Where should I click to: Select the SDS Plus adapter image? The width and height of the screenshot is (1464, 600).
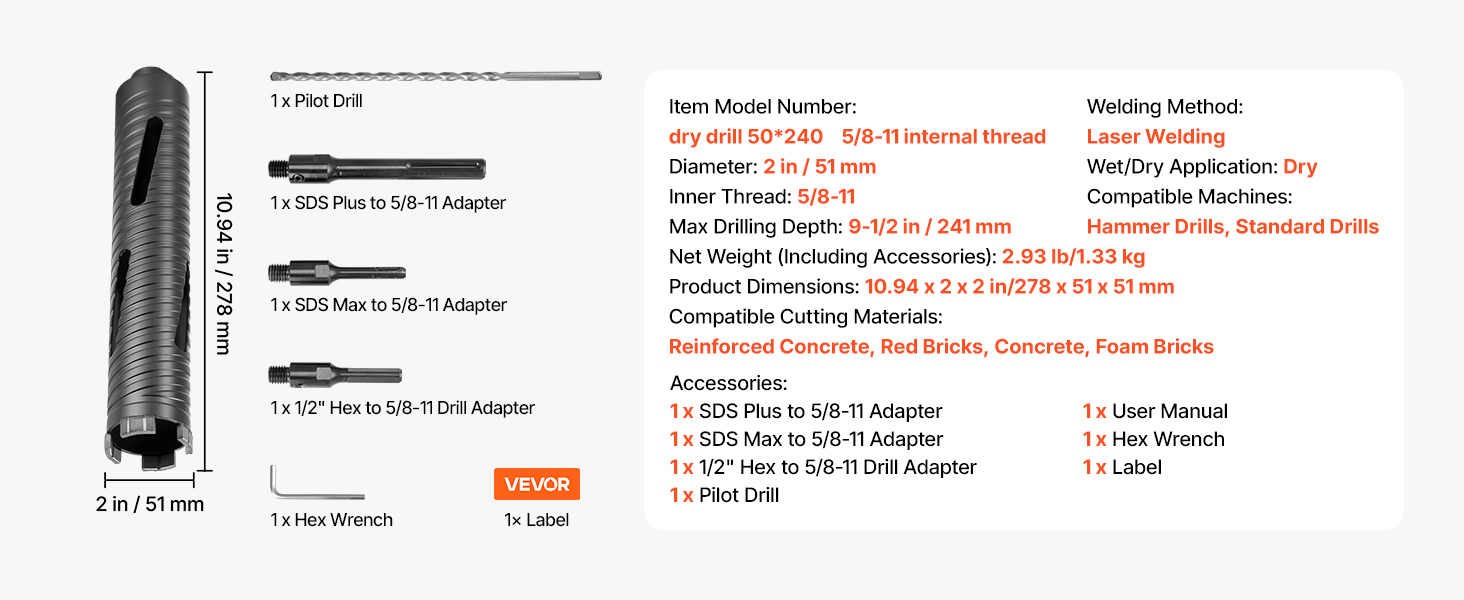377,169
